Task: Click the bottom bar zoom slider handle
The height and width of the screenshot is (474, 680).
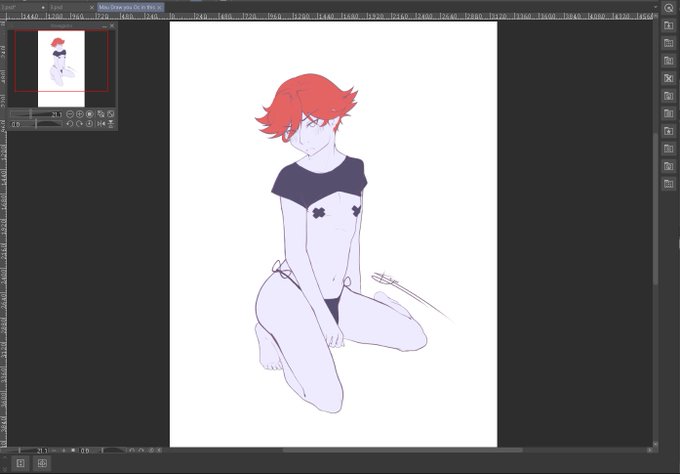Action: 20,451
